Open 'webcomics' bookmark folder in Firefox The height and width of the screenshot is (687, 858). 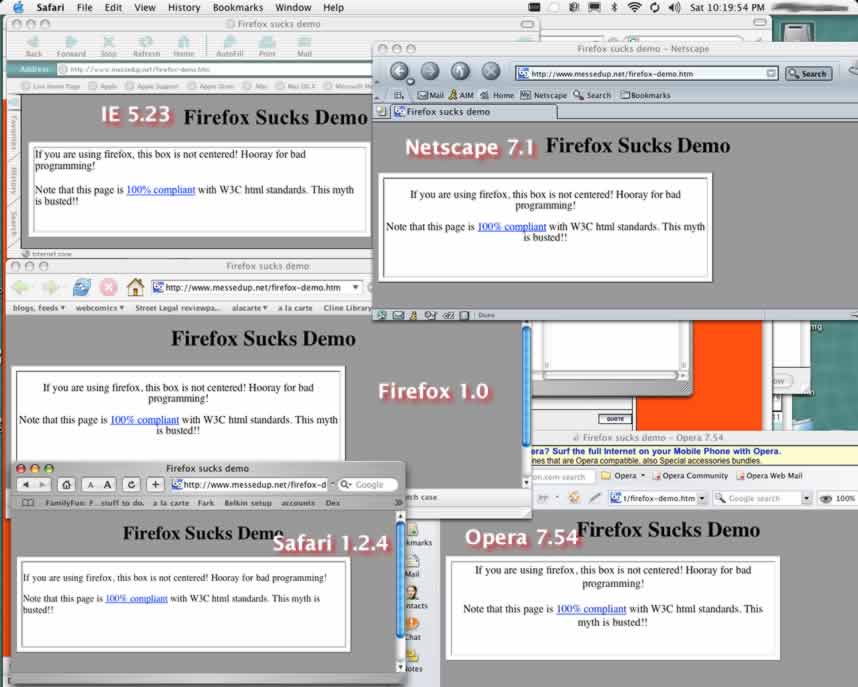[100, 308]
